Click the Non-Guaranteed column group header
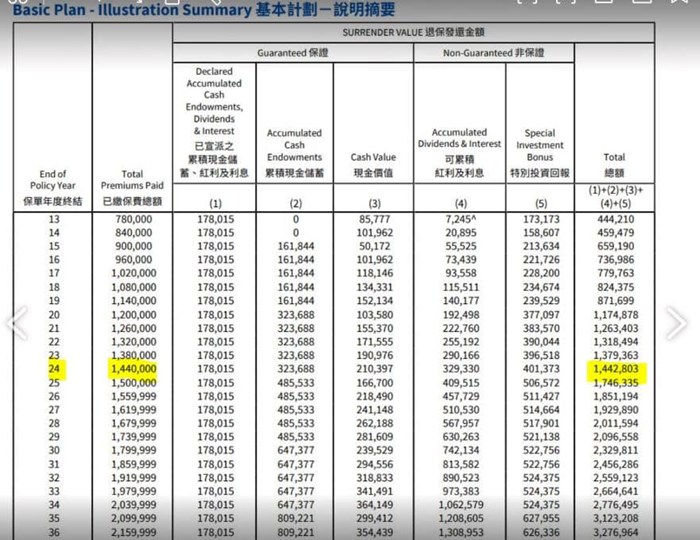Screen dimensions: 700x540 (x=493, y=51)
